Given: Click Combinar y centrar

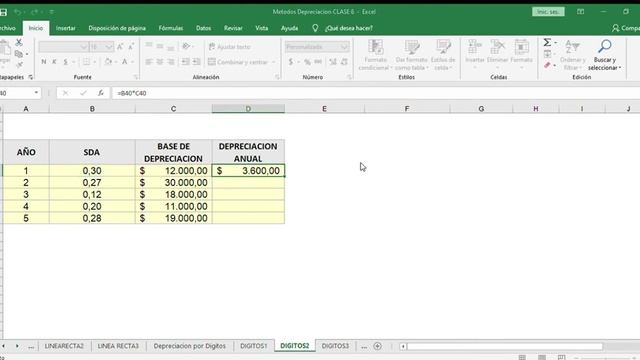Looking at the screenshot, I should 238,62.
